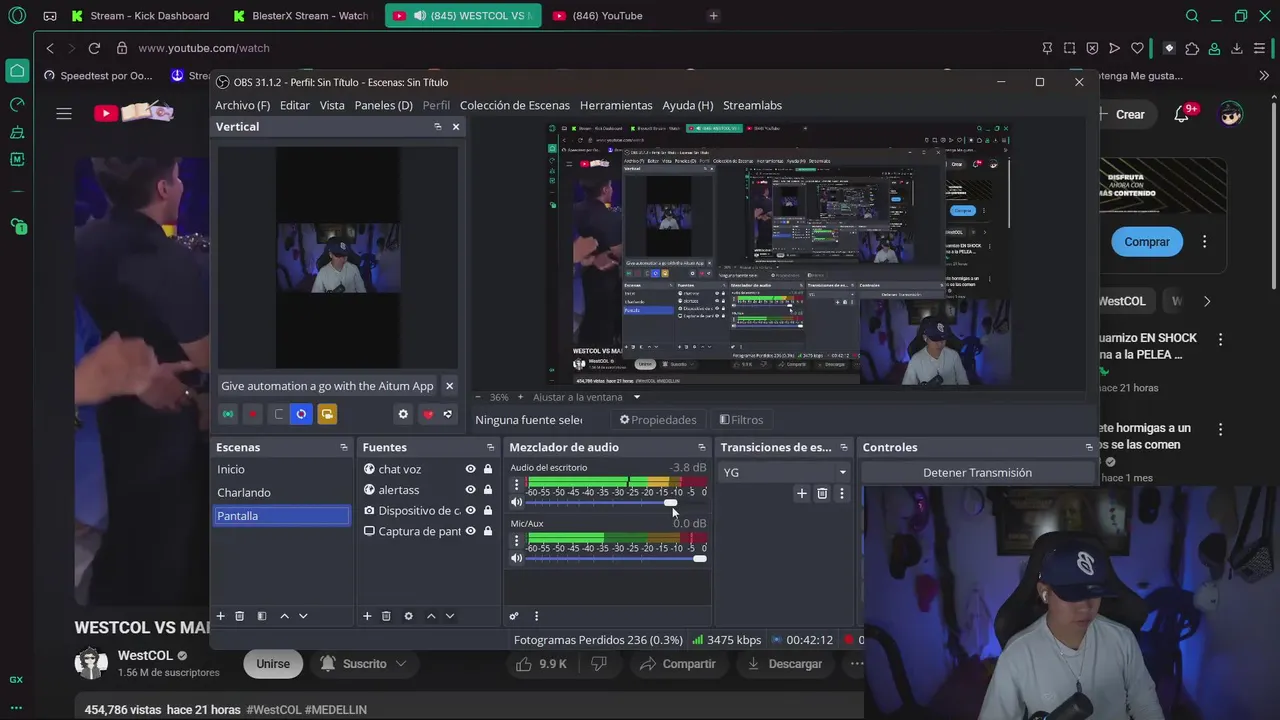The height and width of the screenshot is (720, 1280).
Task: Adjust Audio del escritorio volume slider
Action: 670,502
